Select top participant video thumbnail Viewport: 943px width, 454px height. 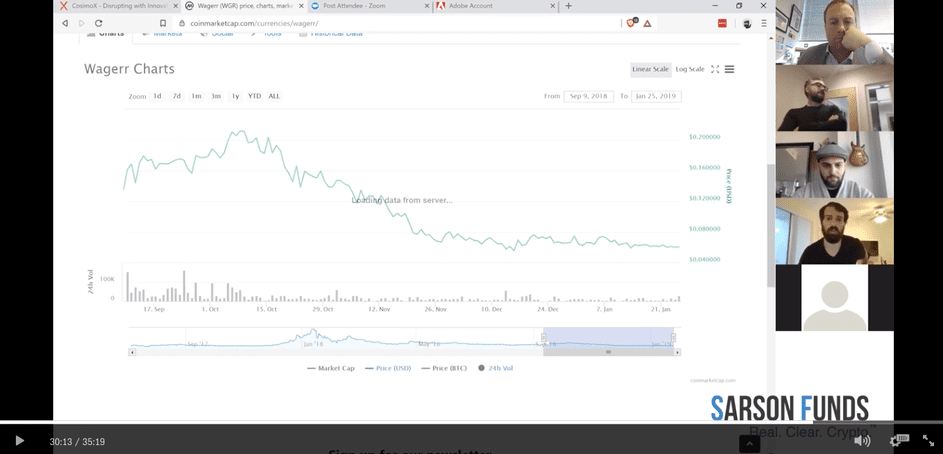click(834, 32)
